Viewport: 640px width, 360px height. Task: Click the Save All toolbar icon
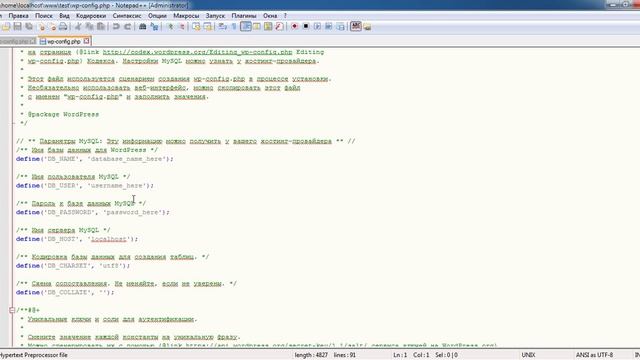pyautogui.click(x=29, y=27)
